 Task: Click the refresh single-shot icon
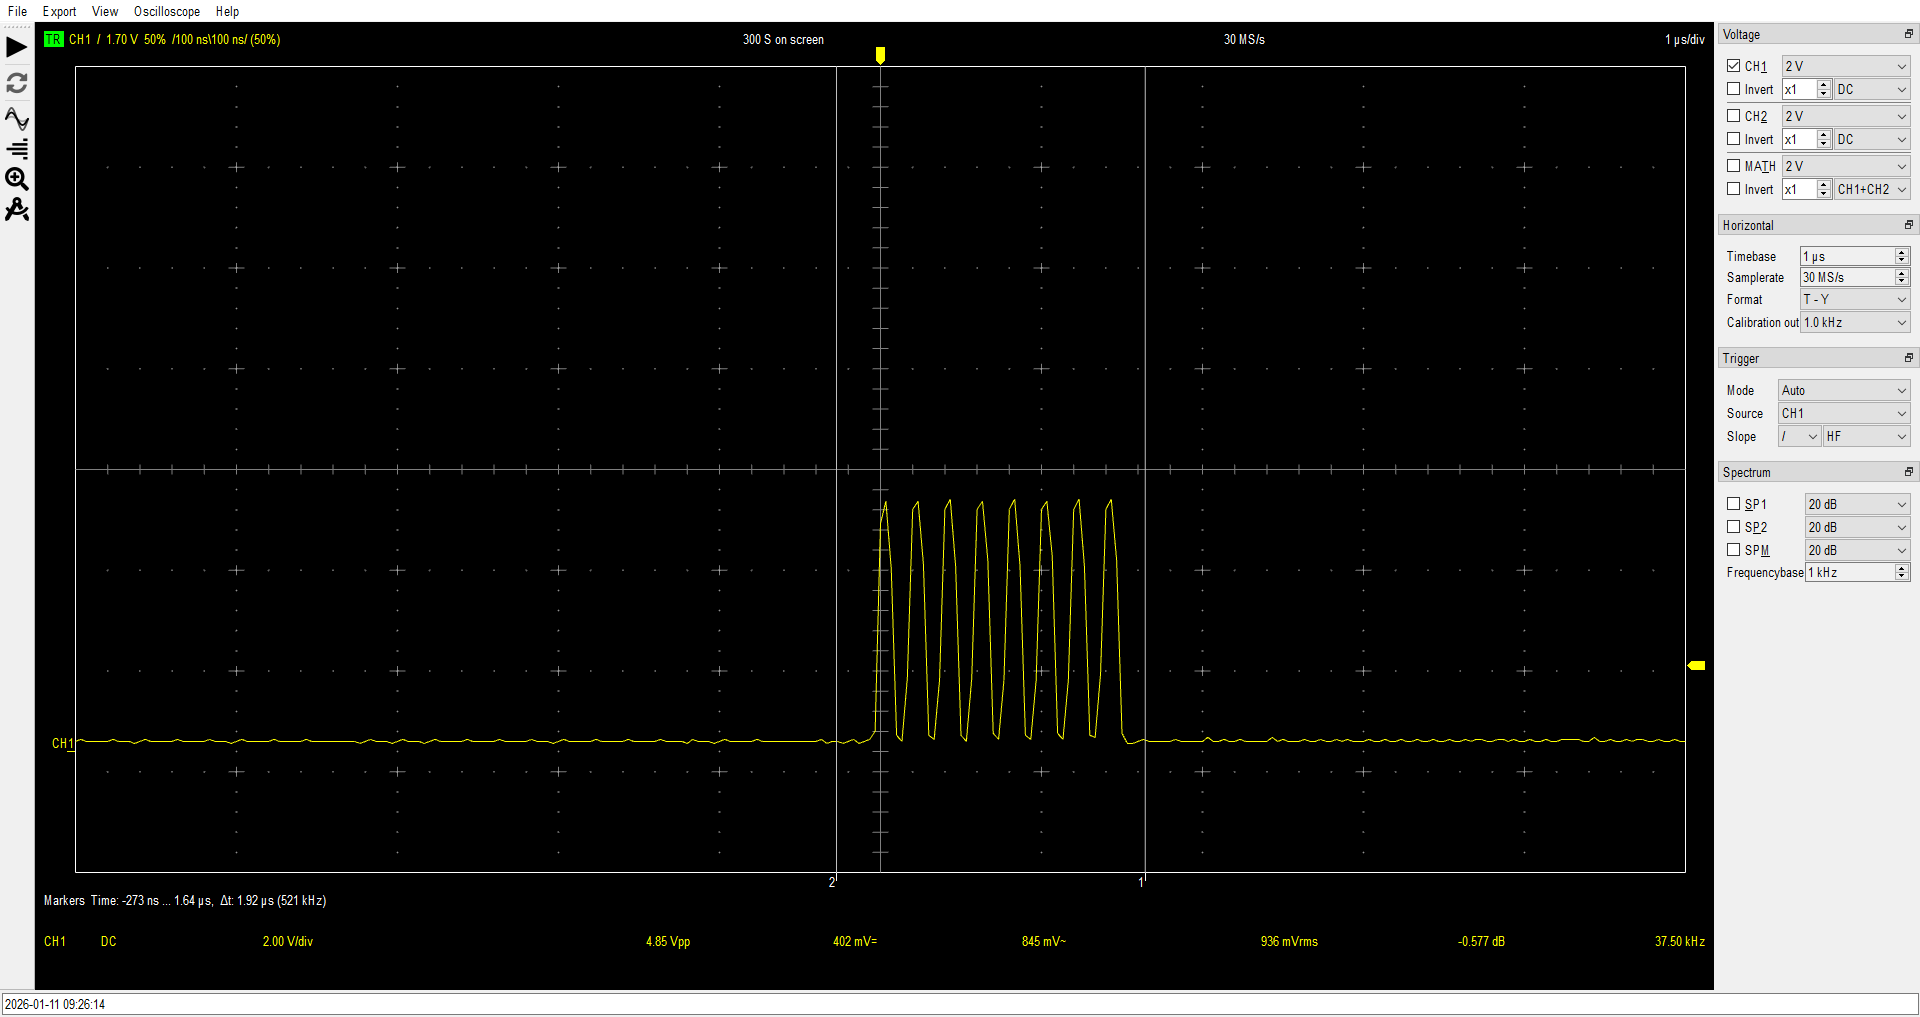click(x=17, y=83)
